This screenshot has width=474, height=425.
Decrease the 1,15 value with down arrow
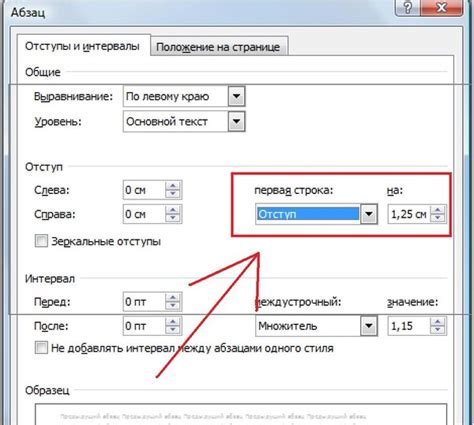coord(438,330)
